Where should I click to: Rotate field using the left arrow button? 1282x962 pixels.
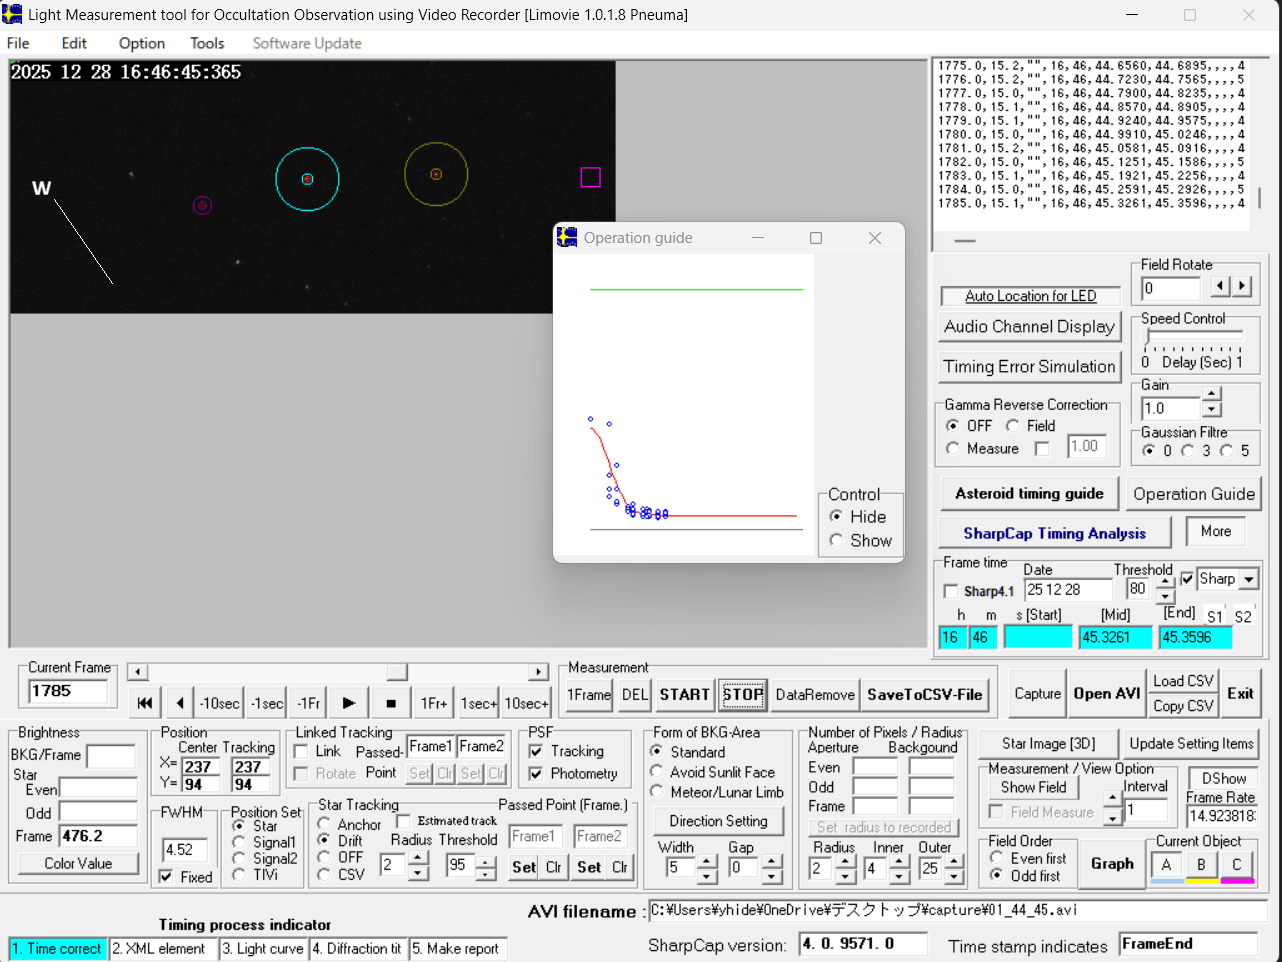(x=1220, y=287)
